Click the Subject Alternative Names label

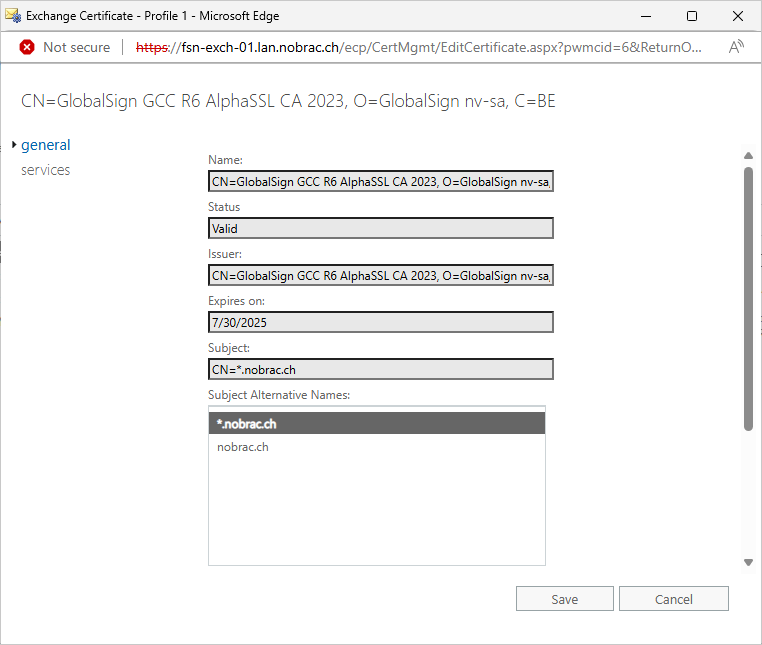[279, 395]
